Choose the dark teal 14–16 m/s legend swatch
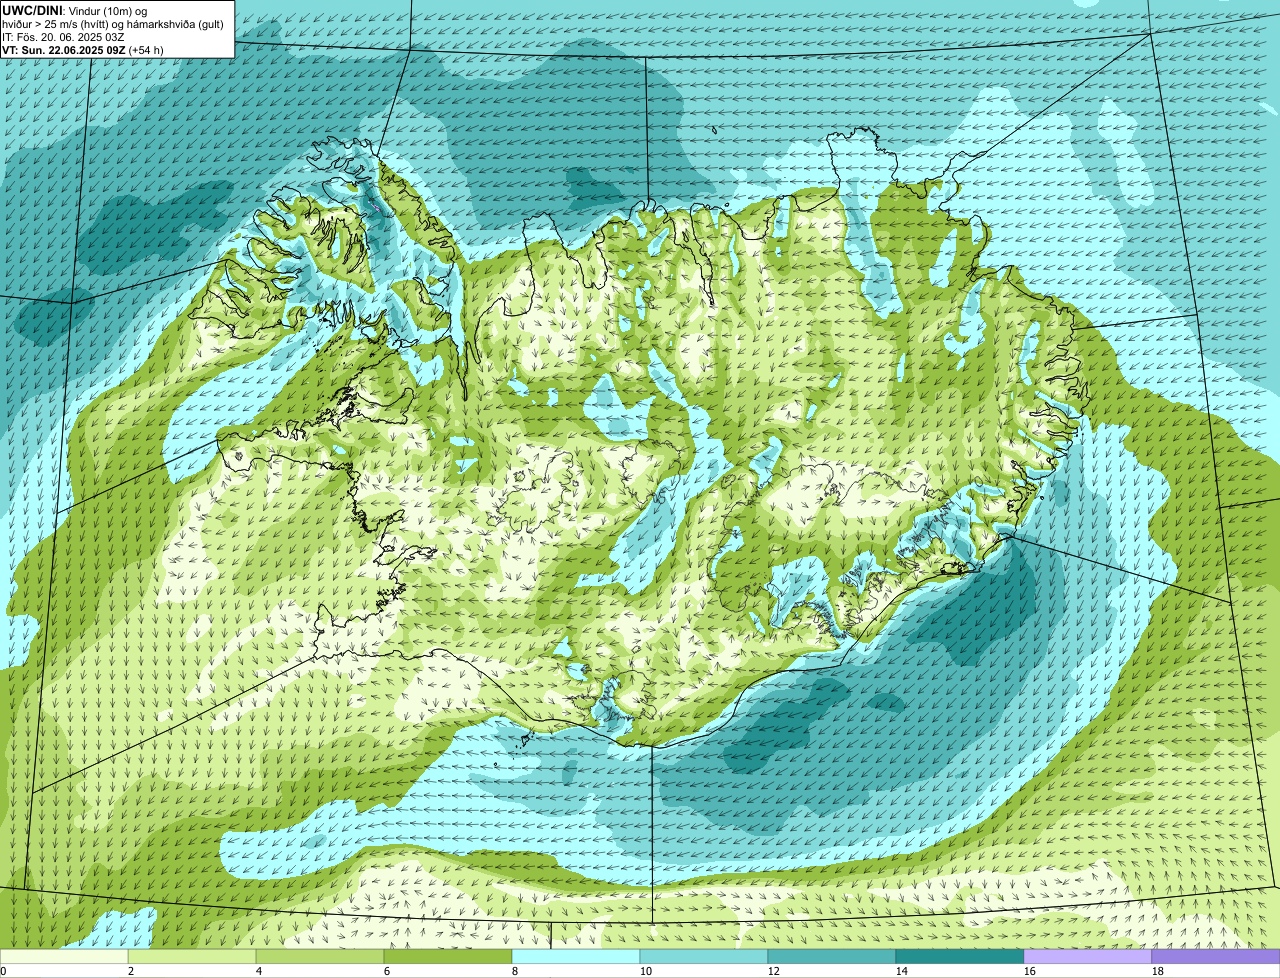Viewport: 1280px width, 978px height. coord(960,957)
